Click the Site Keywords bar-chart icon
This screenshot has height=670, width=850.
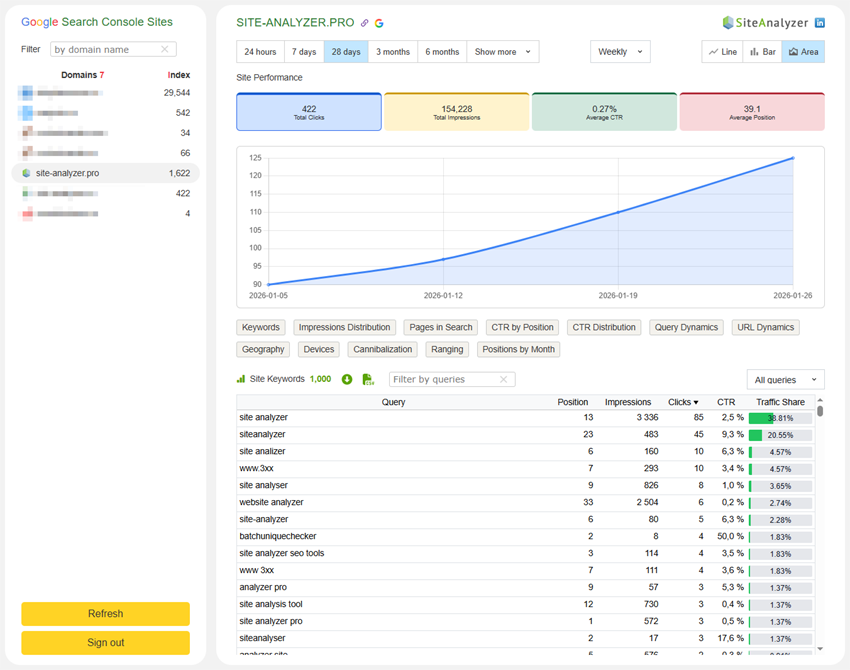click(240, 380)
